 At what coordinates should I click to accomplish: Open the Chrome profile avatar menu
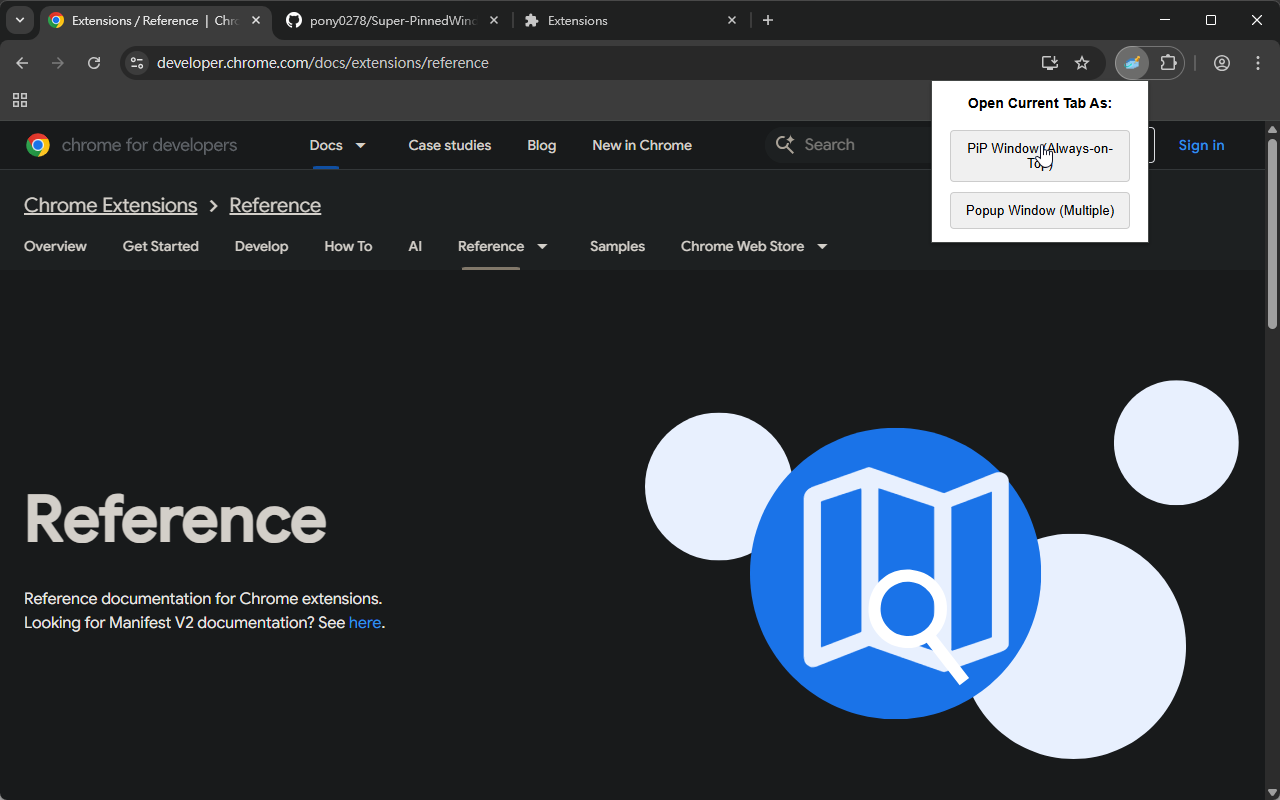pyautogui.click(x=1222, y=63)
